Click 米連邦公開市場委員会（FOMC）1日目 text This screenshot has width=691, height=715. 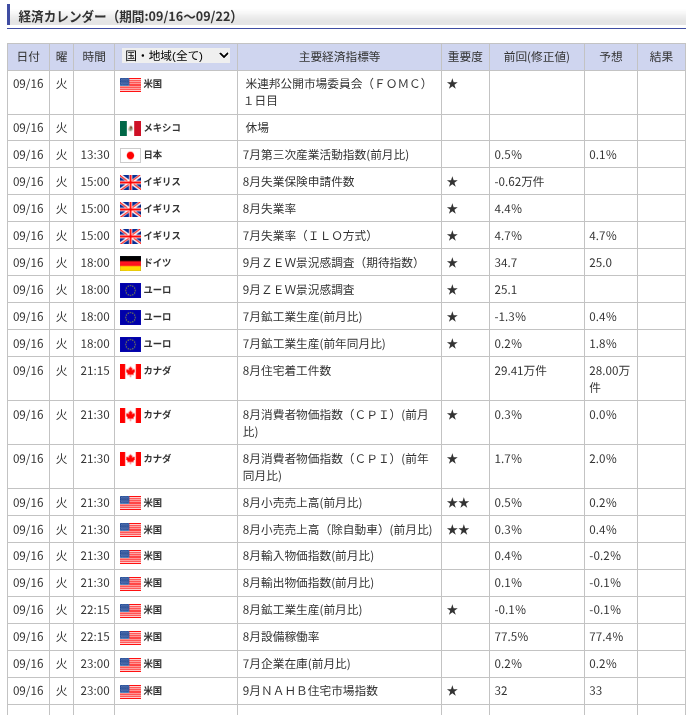coord(335,92)
